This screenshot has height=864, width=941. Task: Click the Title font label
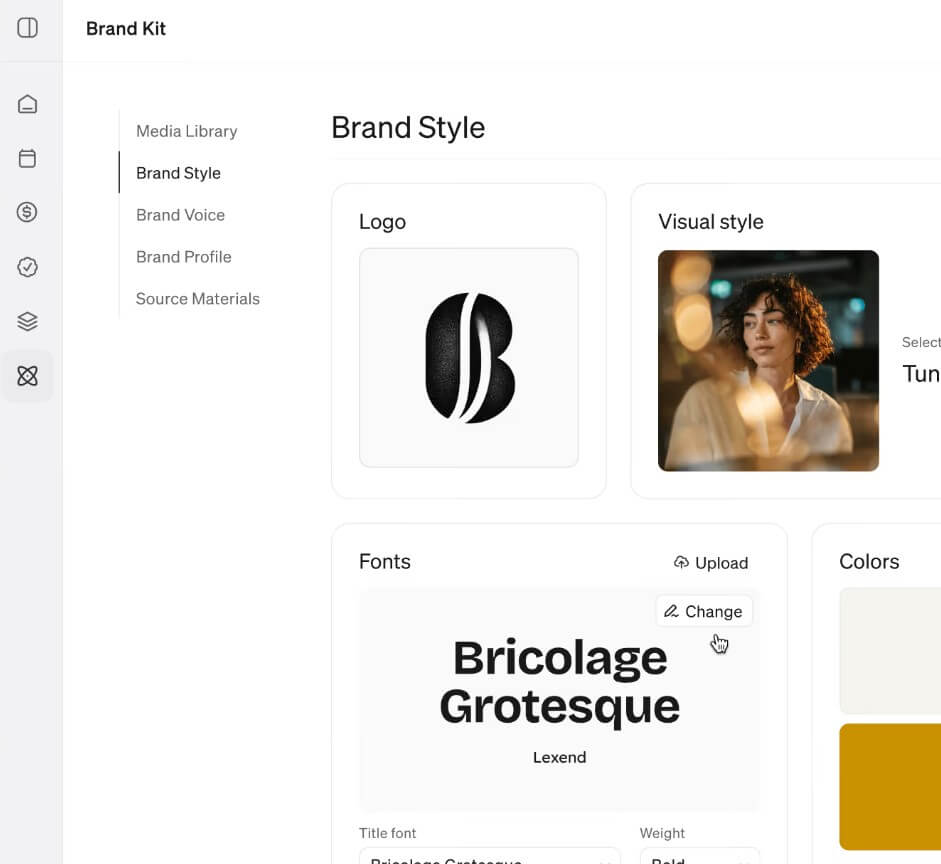coord(387,833)
